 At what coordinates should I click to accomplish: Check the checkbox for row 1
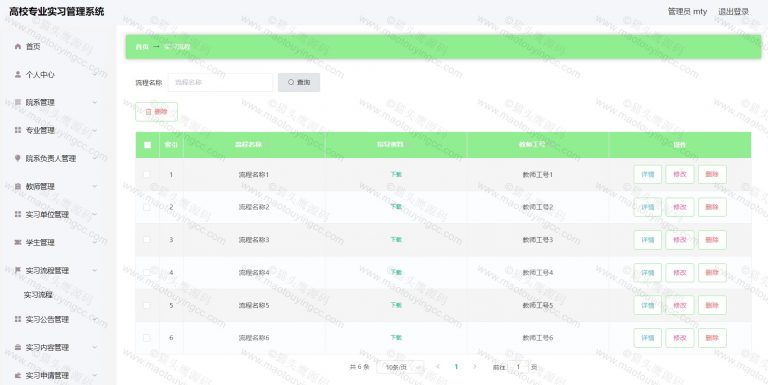click(x=146, y=174)
